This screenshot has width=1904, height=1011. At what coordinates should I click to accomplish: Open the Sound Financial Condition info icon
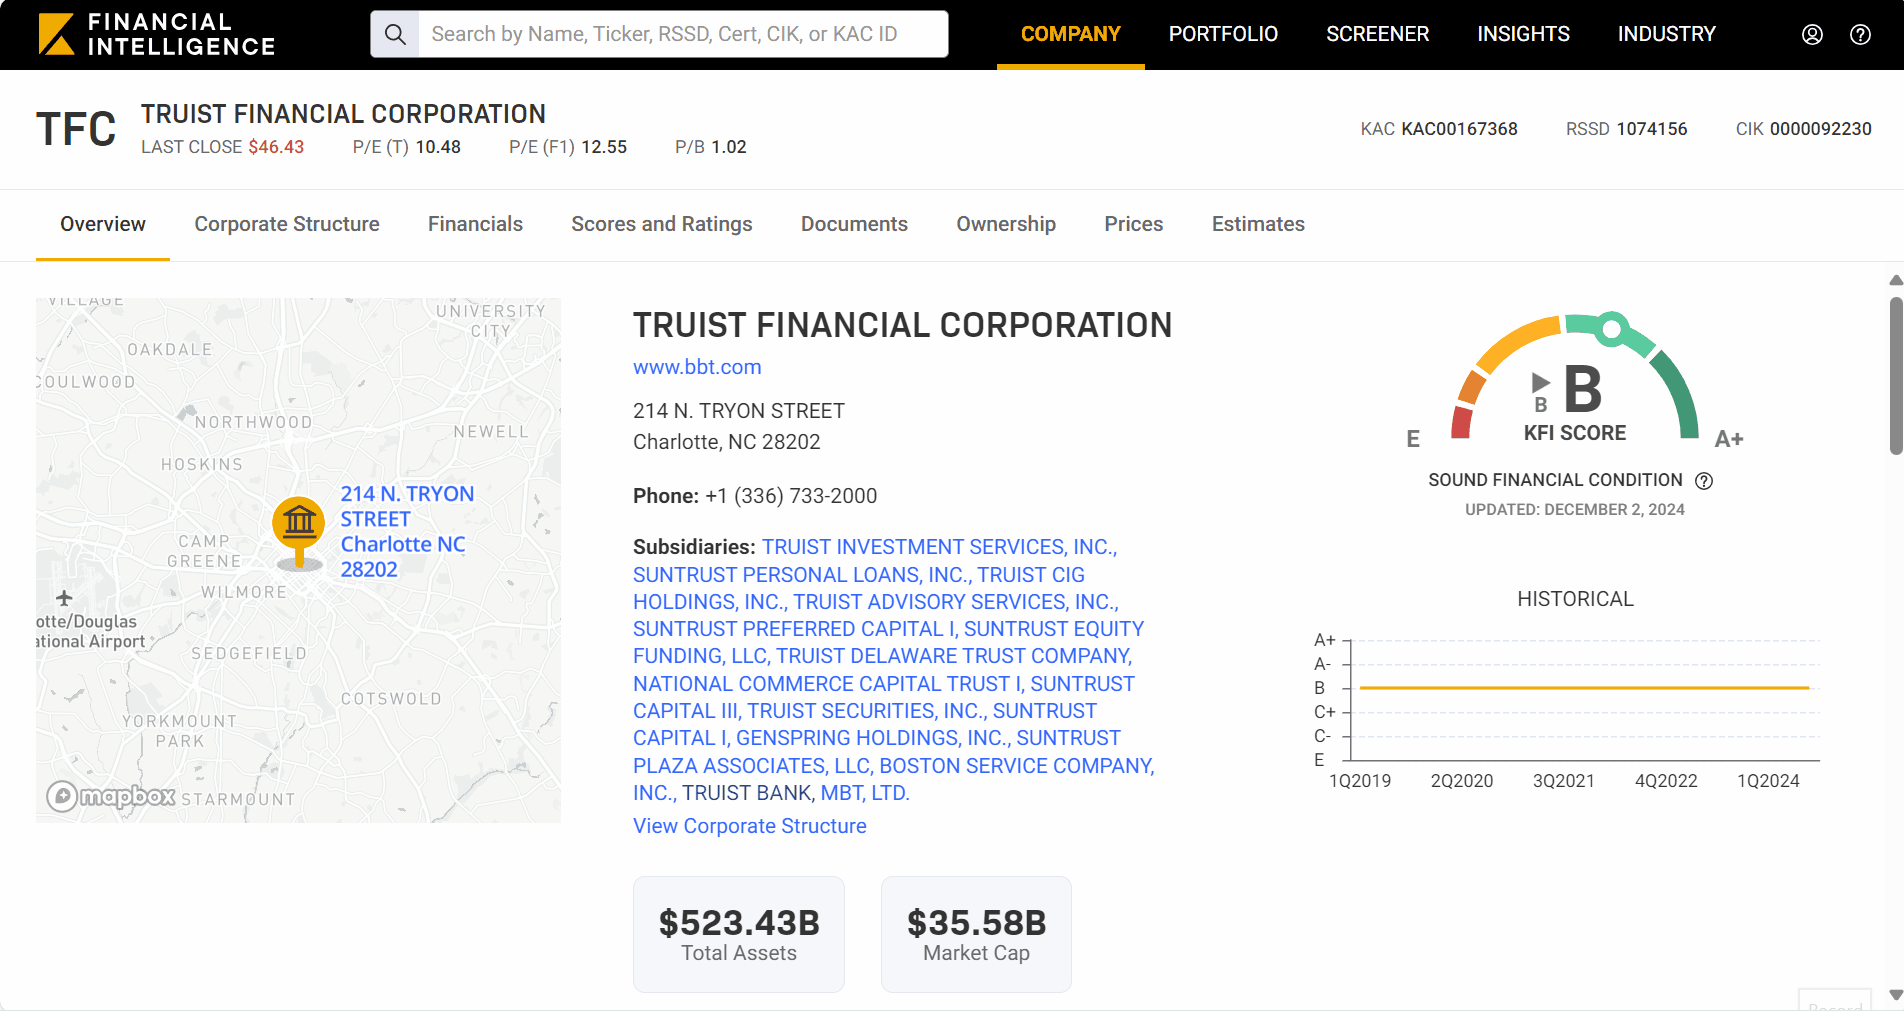point(1704,481)
